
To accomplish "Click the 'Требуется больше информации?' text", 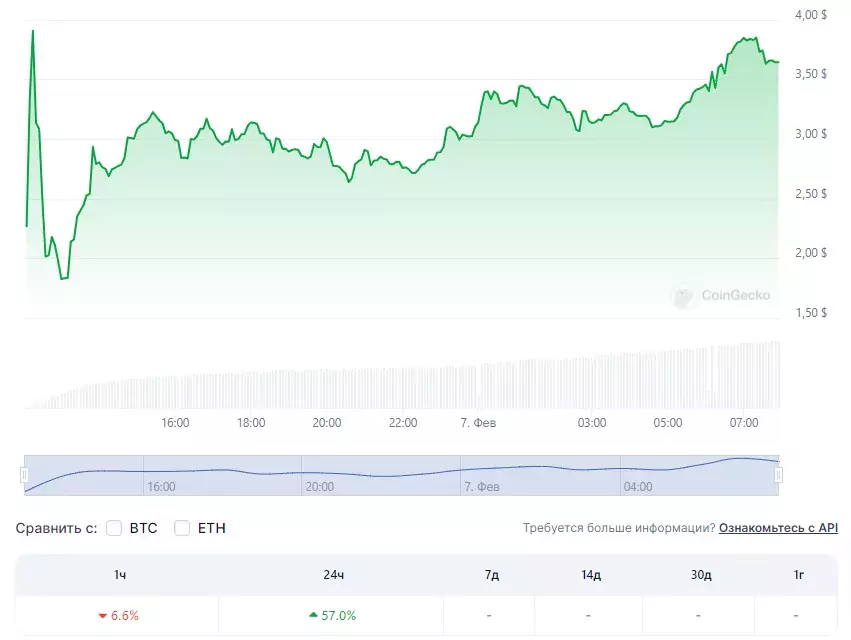I will click(x=619, y=528).
